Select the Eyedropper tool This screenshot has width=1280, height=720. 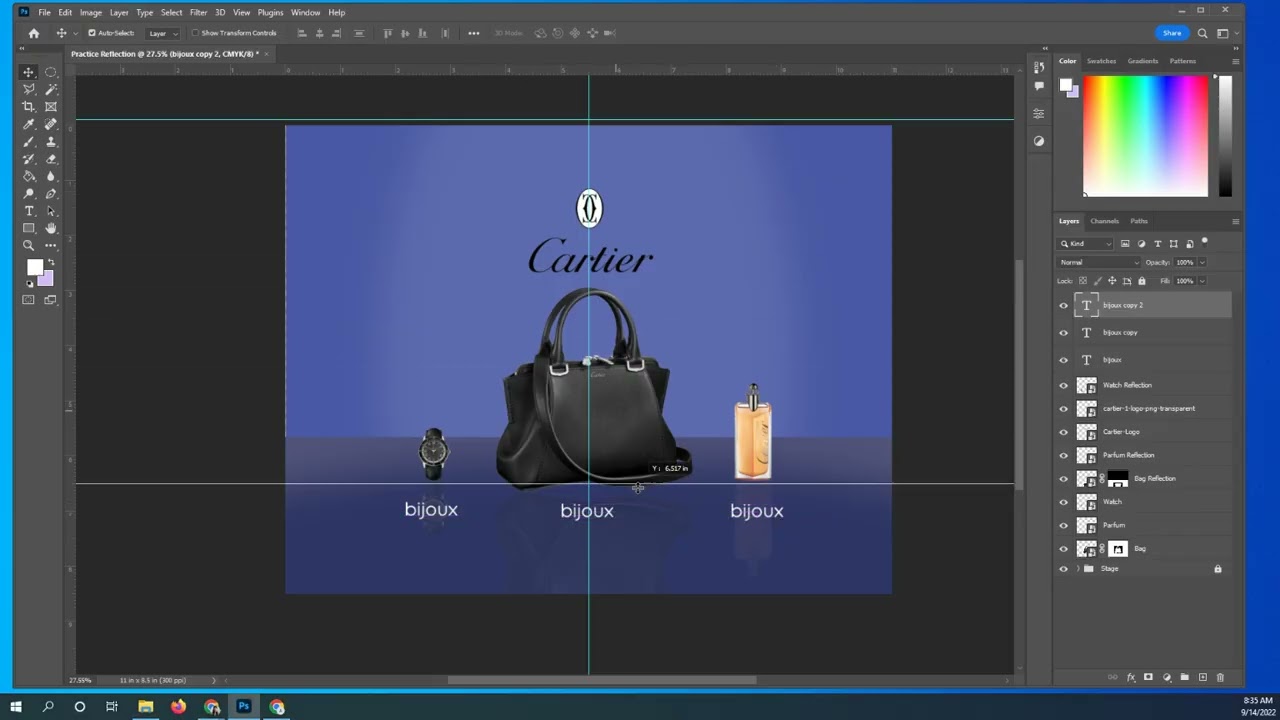coord(28,124)
